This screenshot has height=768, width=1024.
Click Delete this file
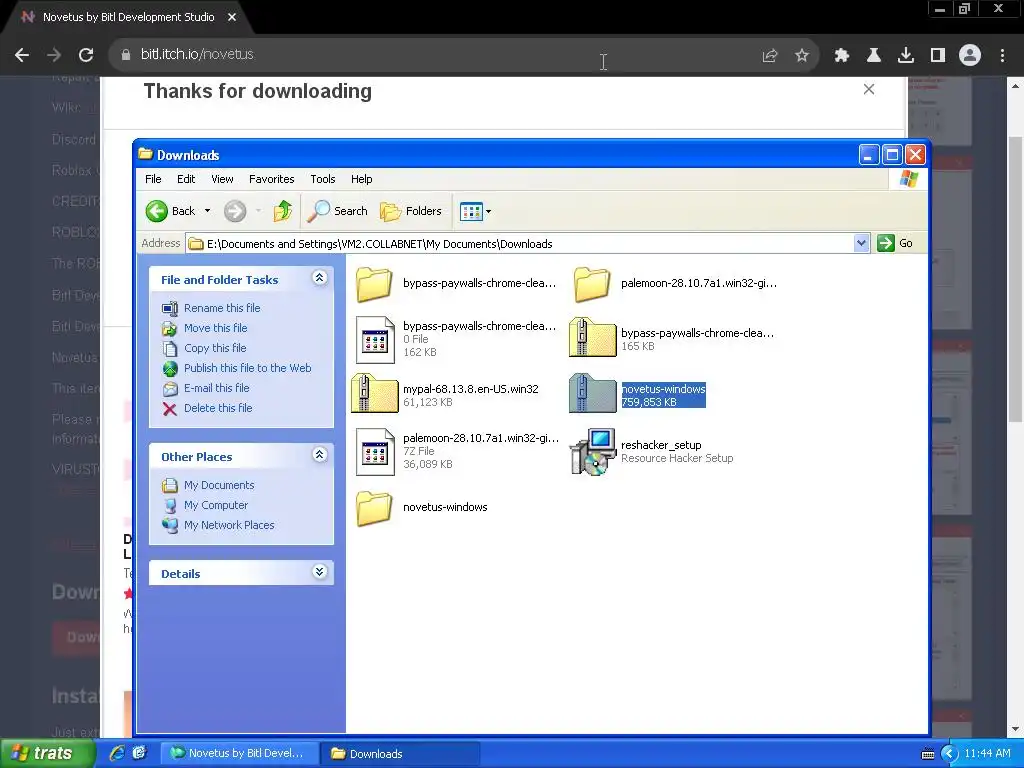(x=218, y=408)
